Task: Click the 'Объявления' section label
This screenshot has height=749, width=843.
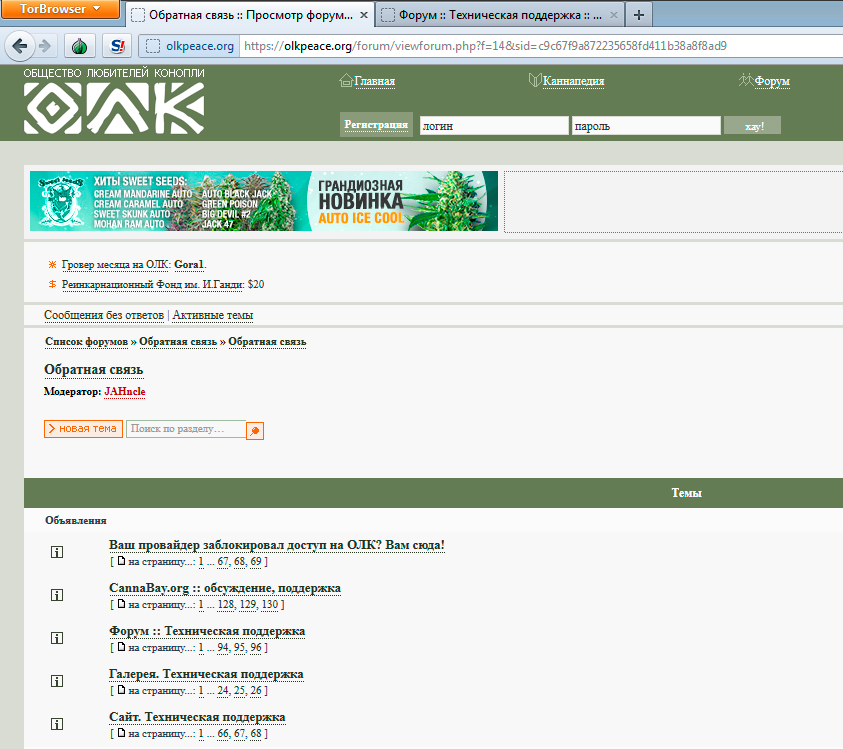Action: click(76, 520)
